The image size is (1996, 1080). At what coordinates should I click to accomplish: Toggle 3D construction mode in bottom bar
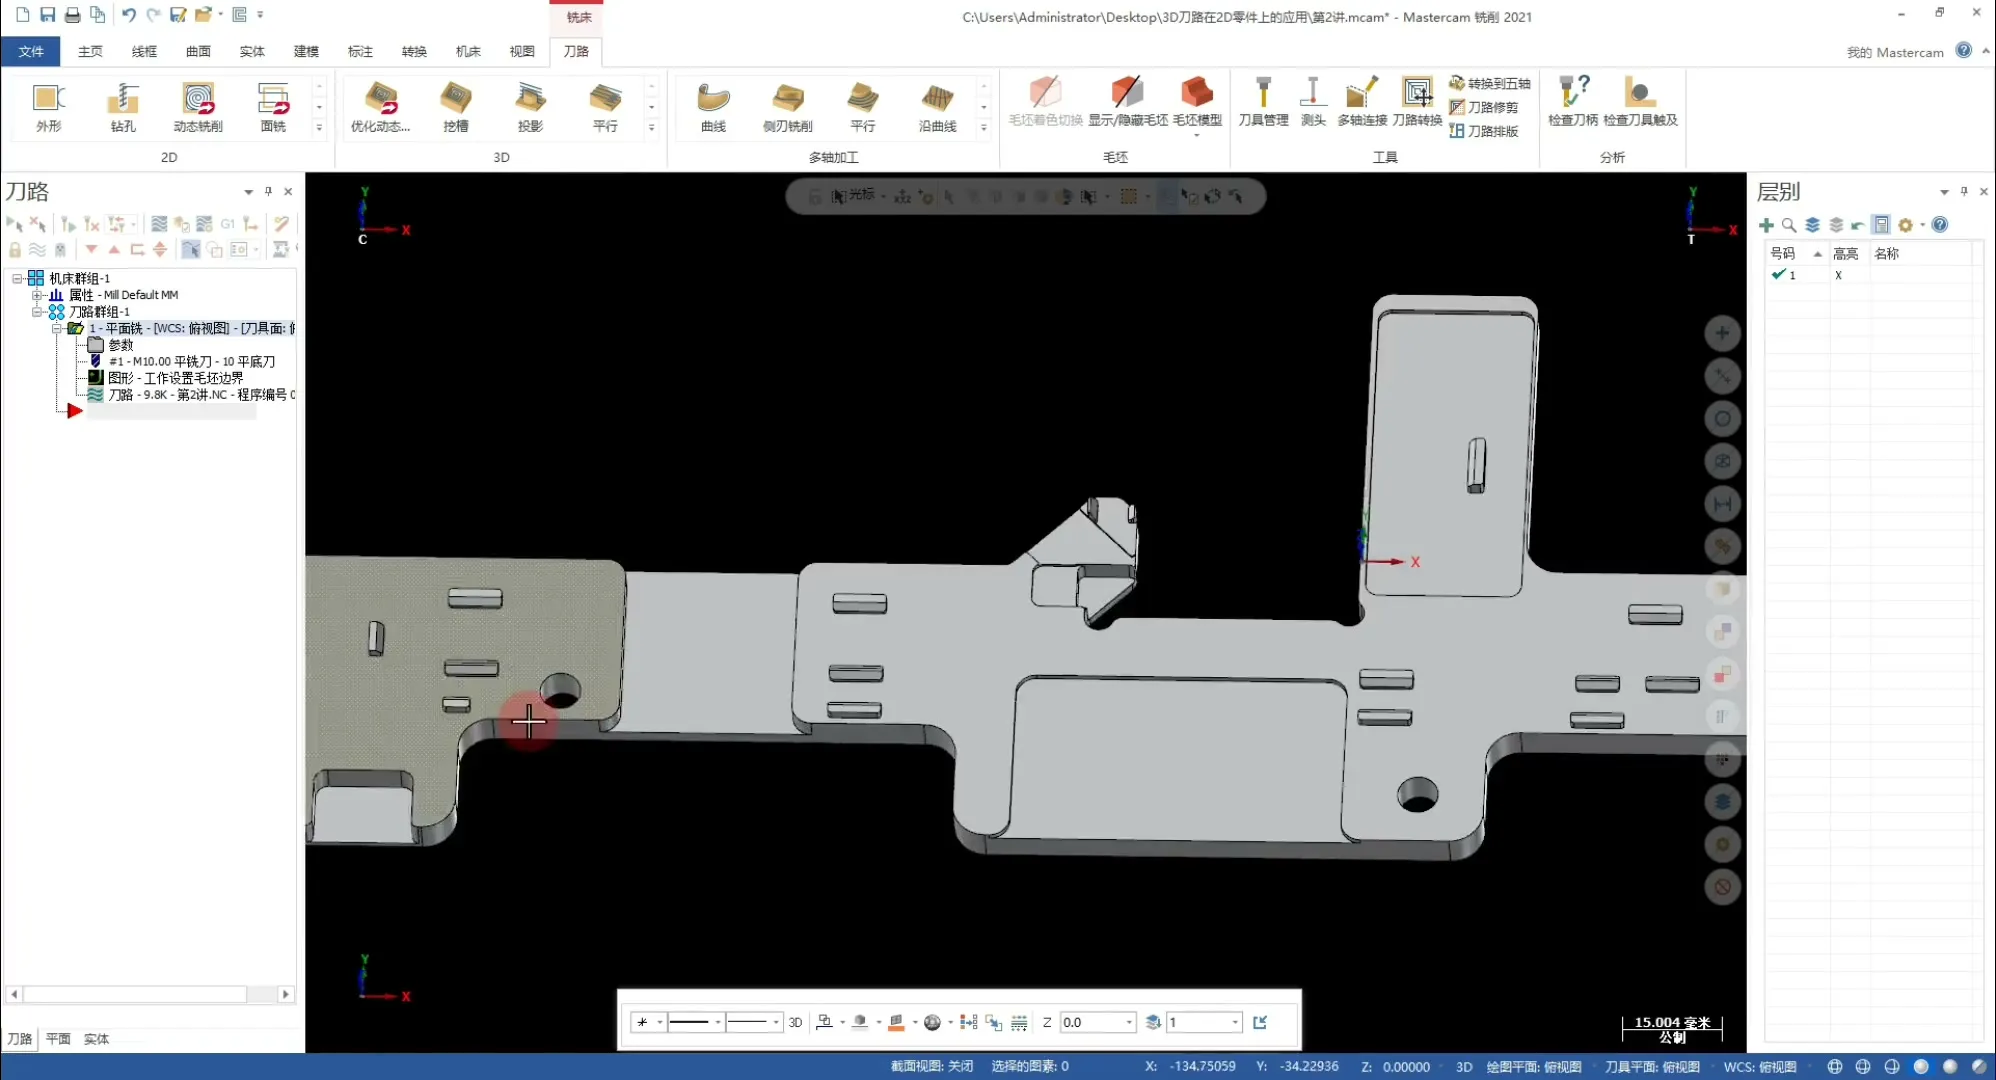(x=795, y=1022)
